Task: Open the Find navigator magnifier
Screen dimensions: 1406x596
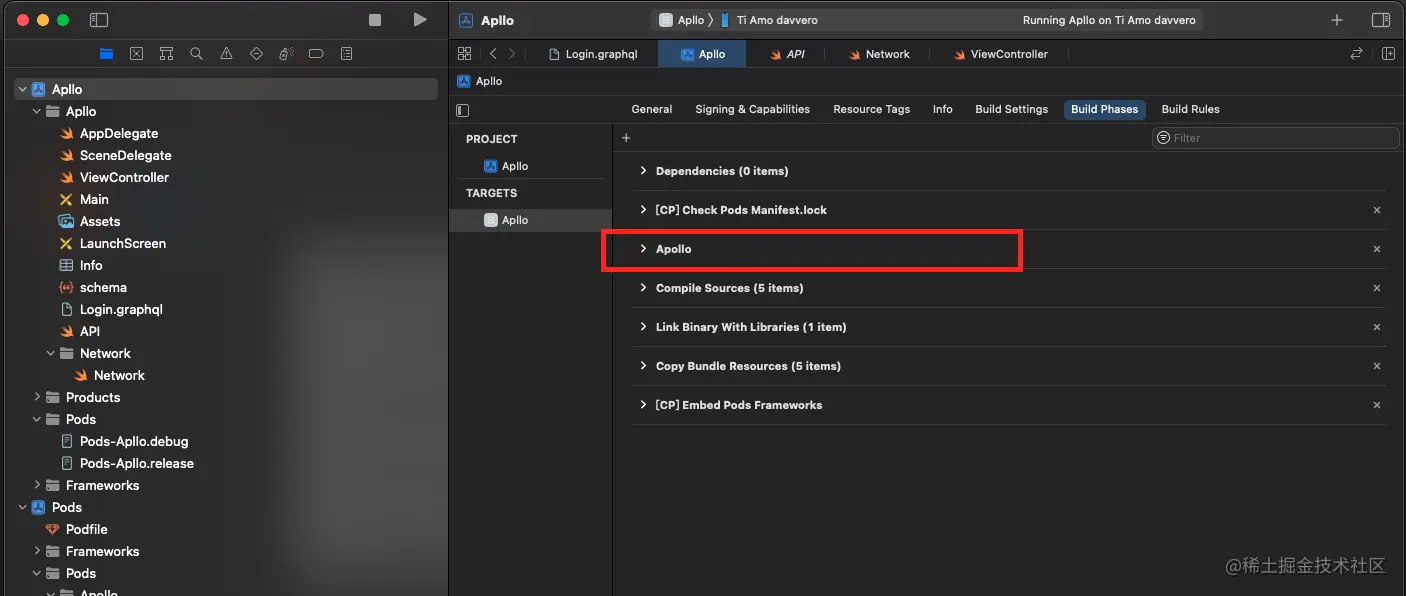Action: pyautogui.click(x=196, y=54)
